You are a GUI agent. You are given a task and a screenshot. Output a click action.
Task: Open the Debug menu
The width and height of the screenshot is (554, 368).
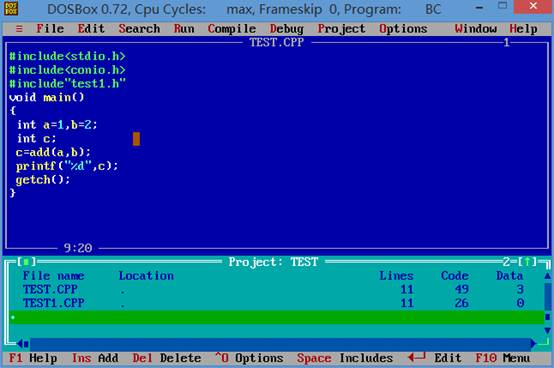[287, 29]
